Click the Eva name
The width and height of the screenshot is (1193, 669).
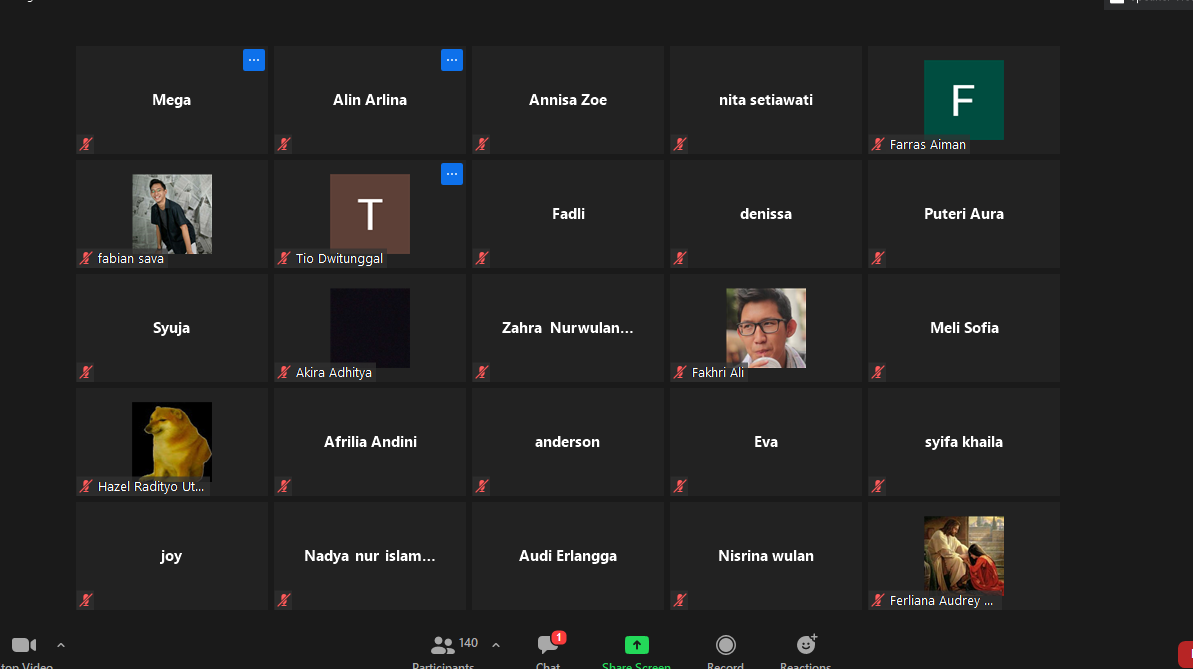pos(765,441)
